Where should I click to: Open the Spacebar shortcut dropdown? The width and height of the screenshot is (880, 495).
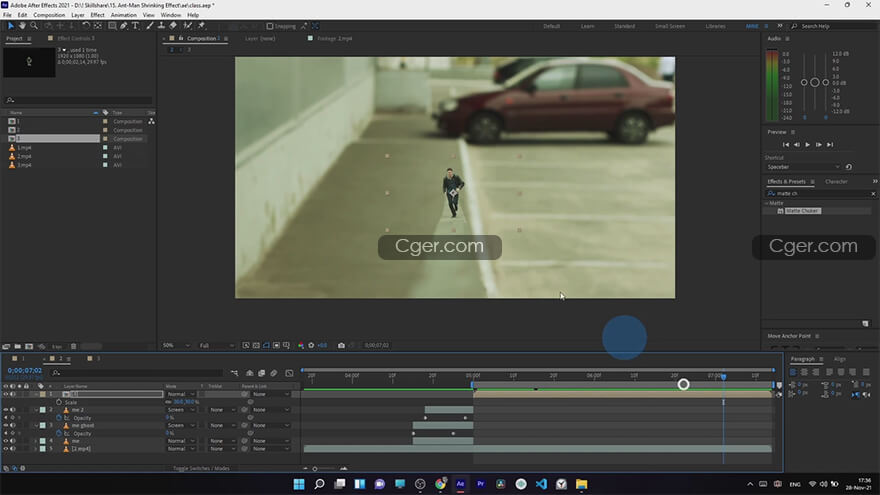(x=803, y=167)
